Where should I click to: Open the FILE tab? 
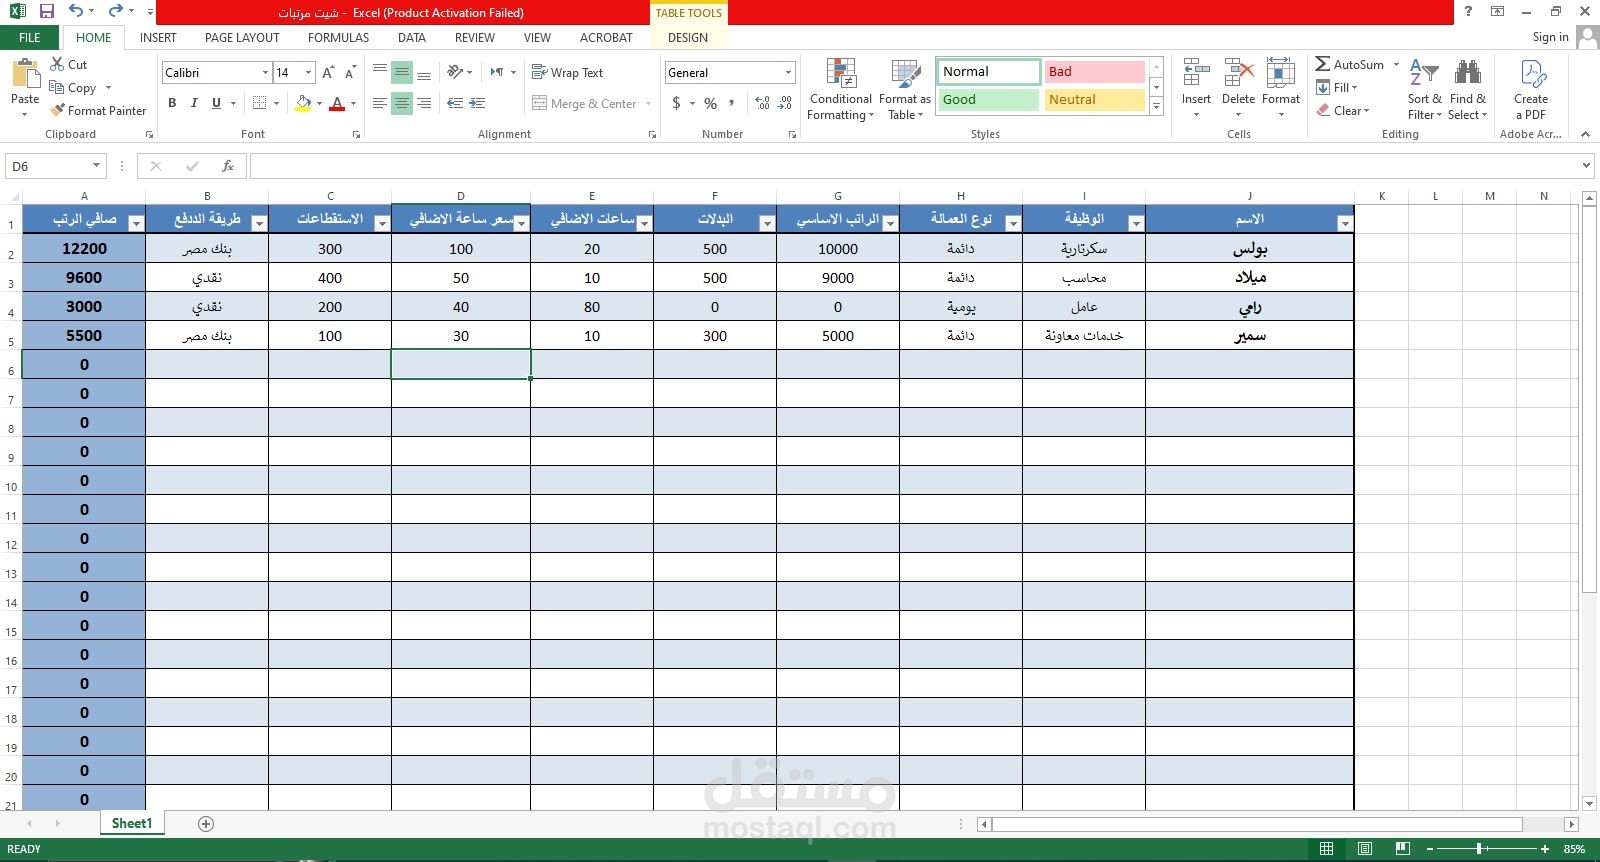click(30, 38)
